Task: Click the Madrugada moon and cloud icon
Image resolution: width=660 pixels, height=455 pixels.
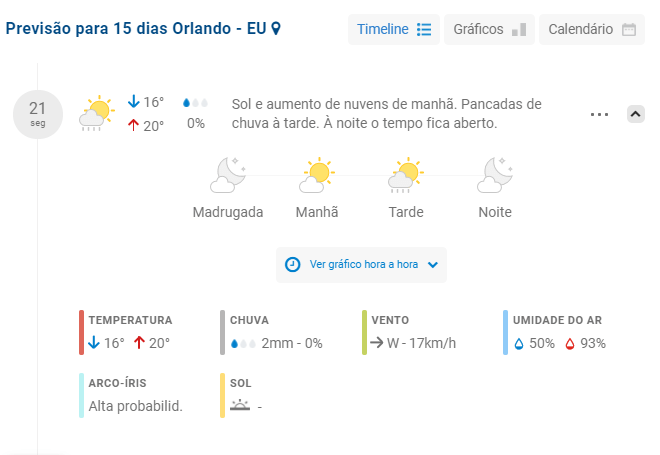Action: [228, 175]
